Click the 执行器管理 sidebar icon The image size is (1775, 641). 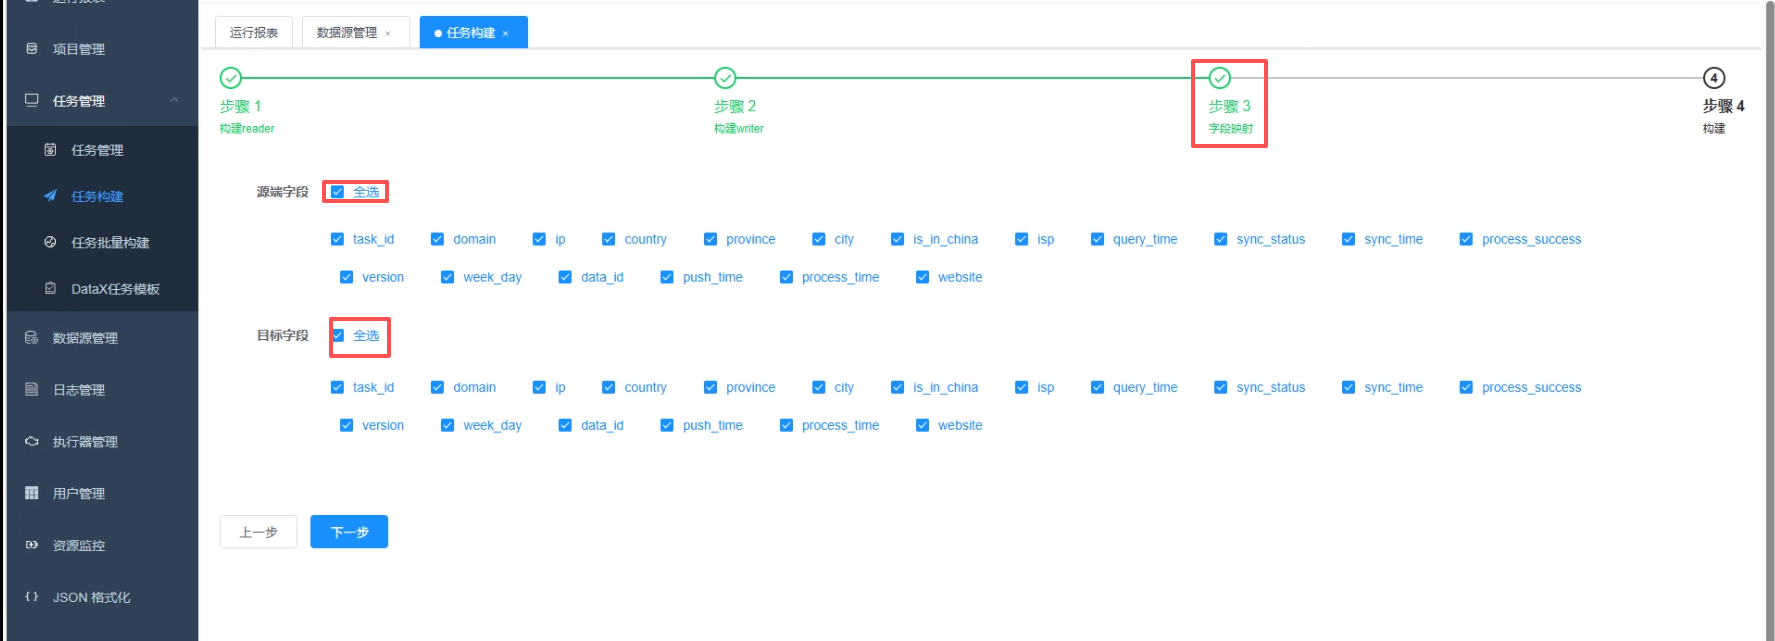click(x=32, y=441)
